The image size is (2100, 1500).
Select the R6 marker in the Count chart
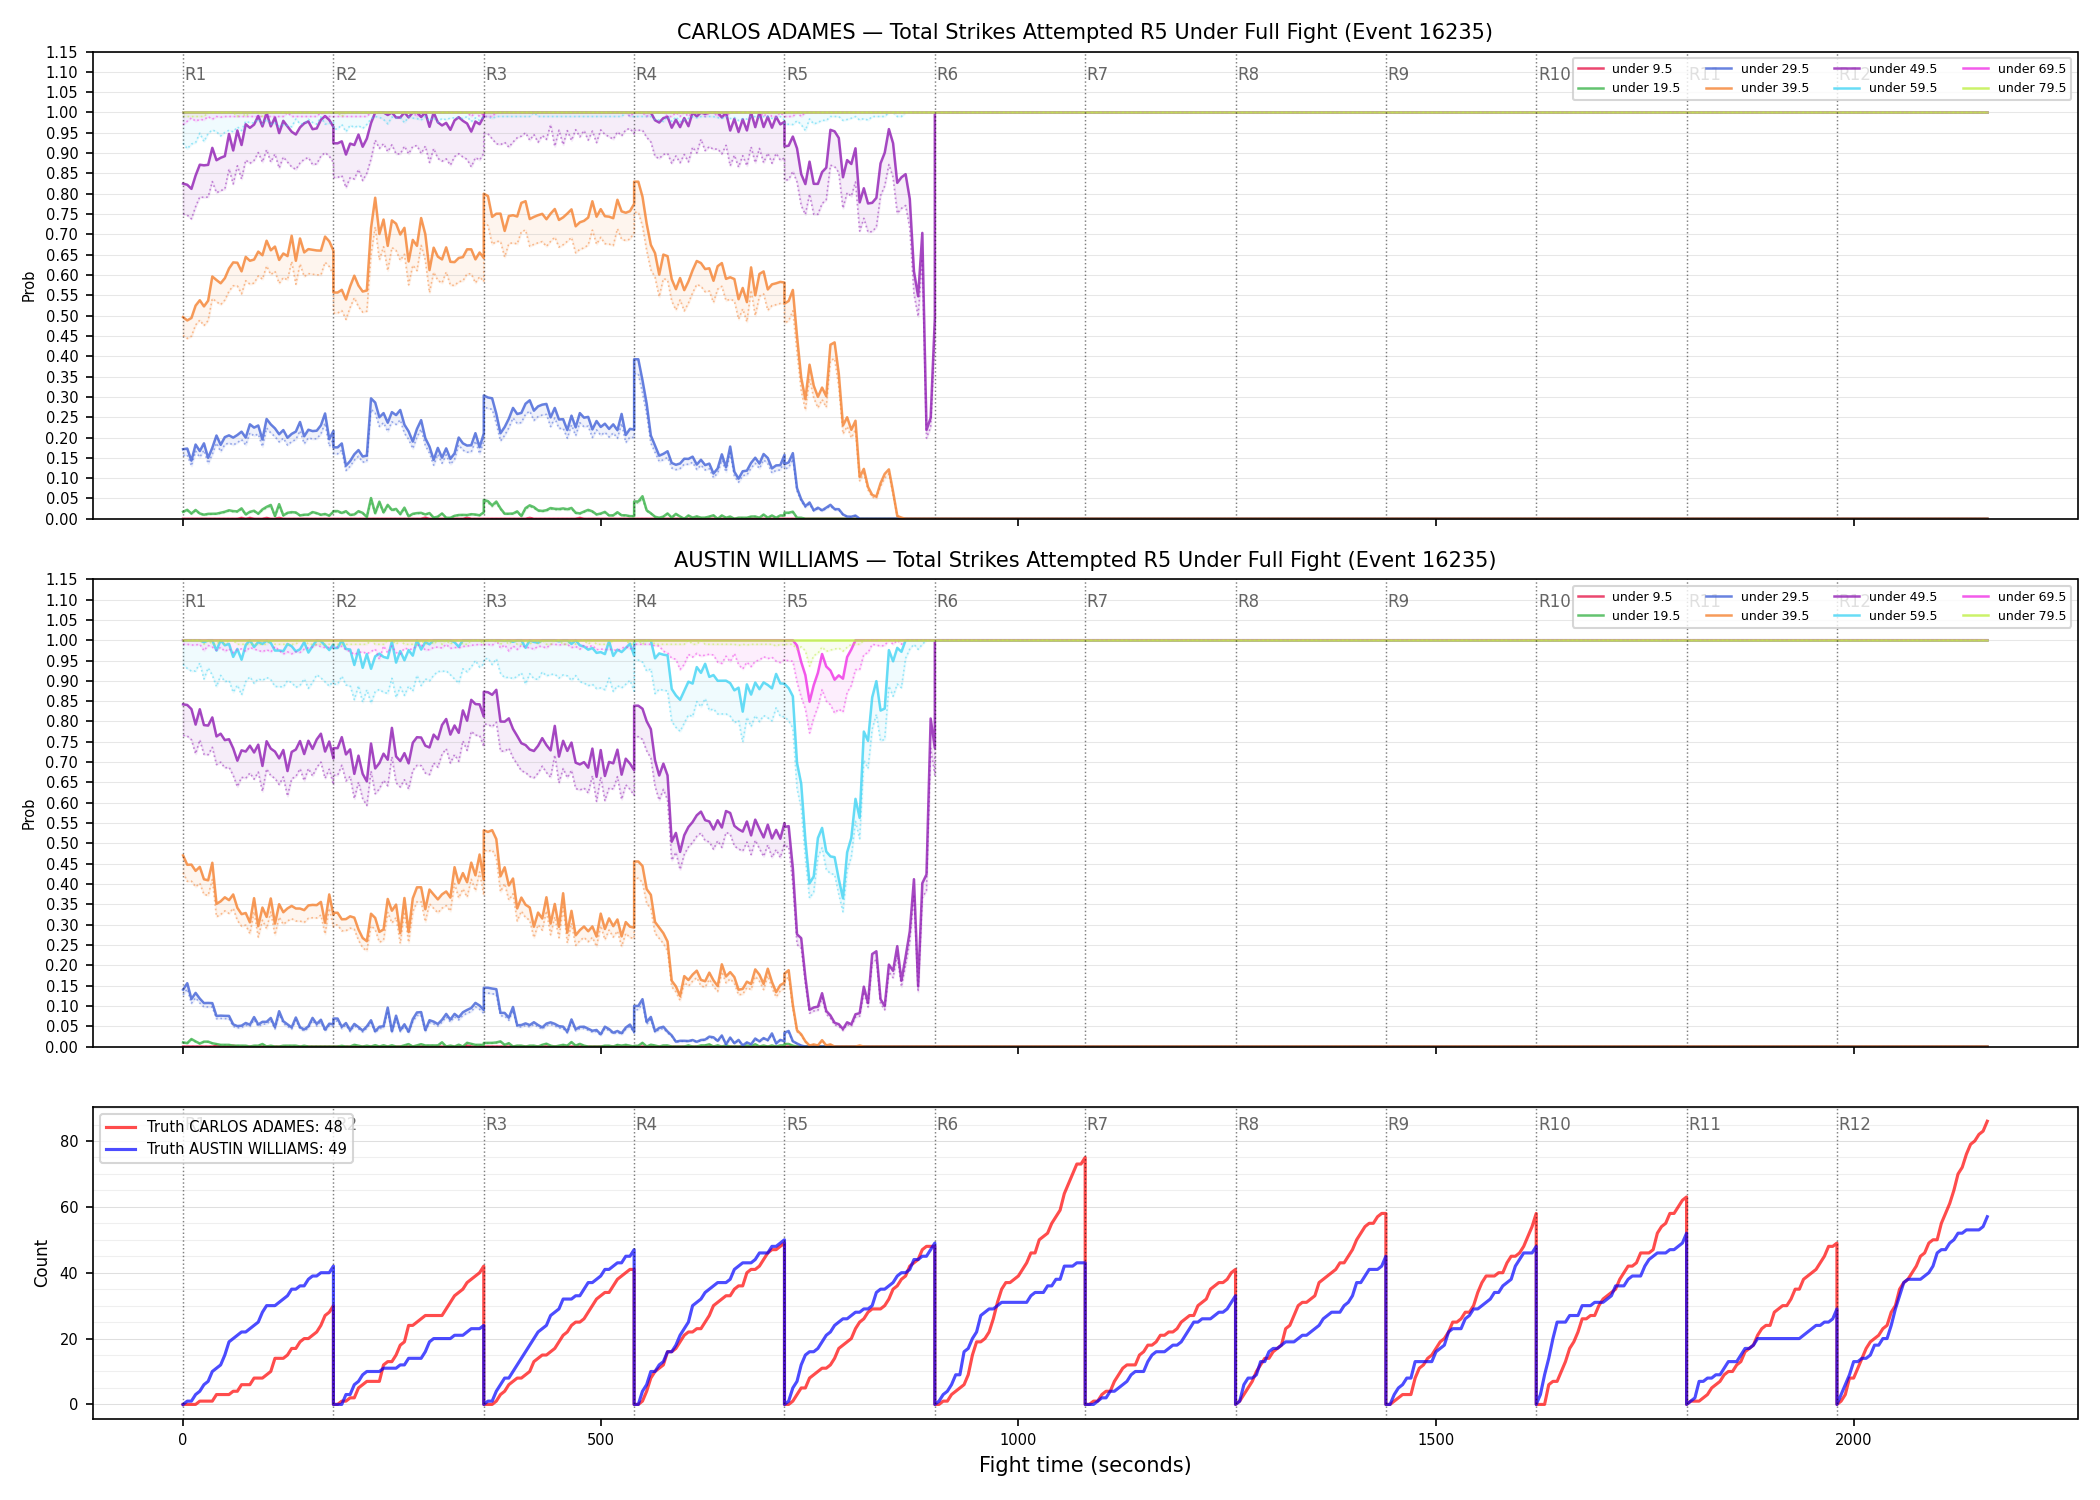click(947, 1124)
